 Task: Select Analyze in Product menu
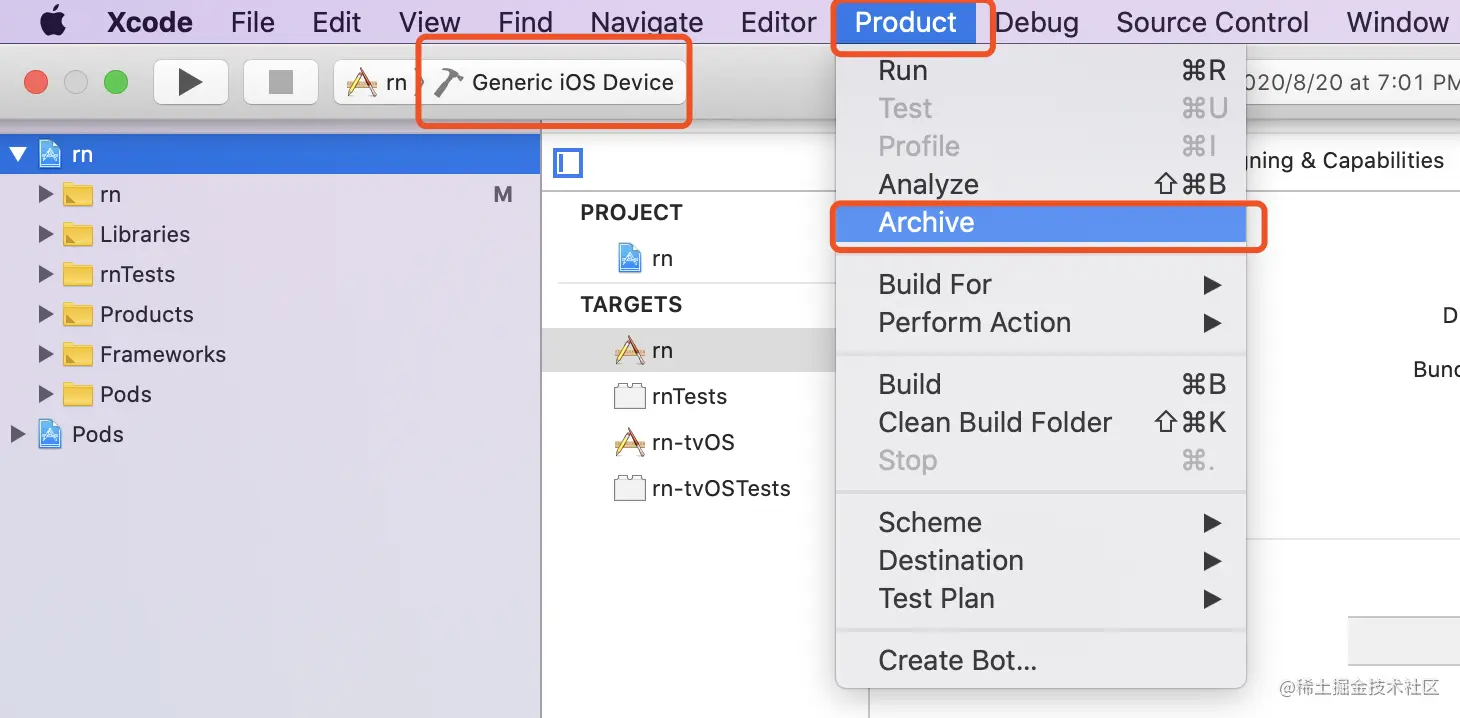(x=1040, y=185)
